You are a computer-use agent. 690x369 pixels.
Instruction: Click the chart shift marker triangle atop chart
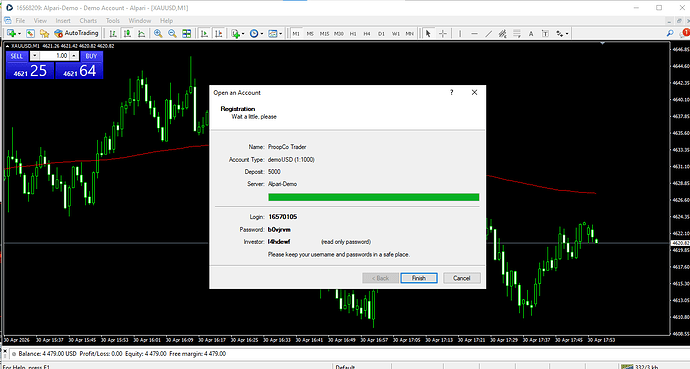[x=602, y=43]
